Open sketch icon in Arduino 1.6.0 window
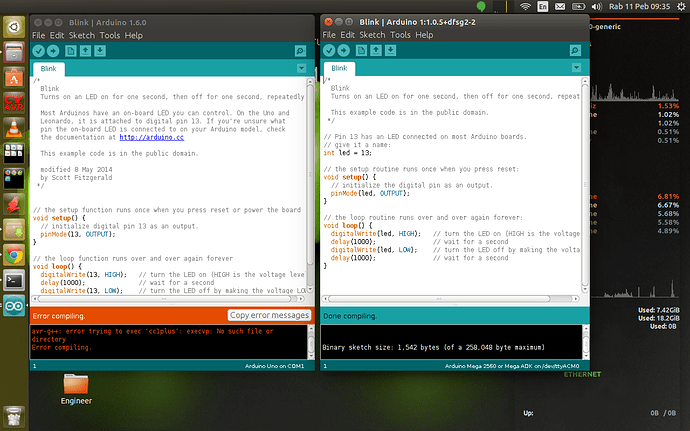 [x=85, y=51]
